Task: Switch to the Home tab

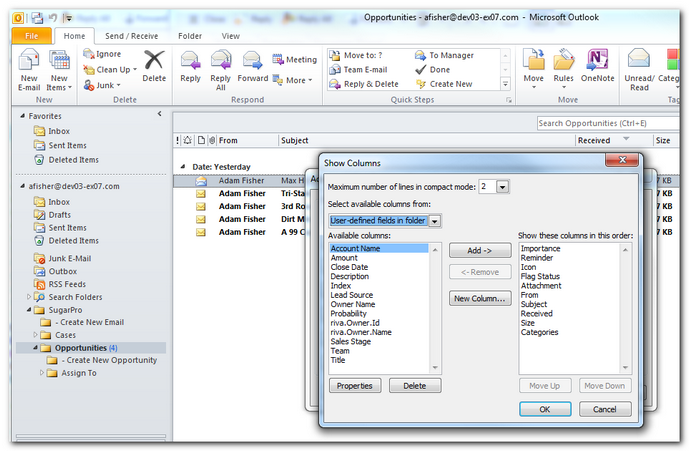Action: tap(74, 36)
